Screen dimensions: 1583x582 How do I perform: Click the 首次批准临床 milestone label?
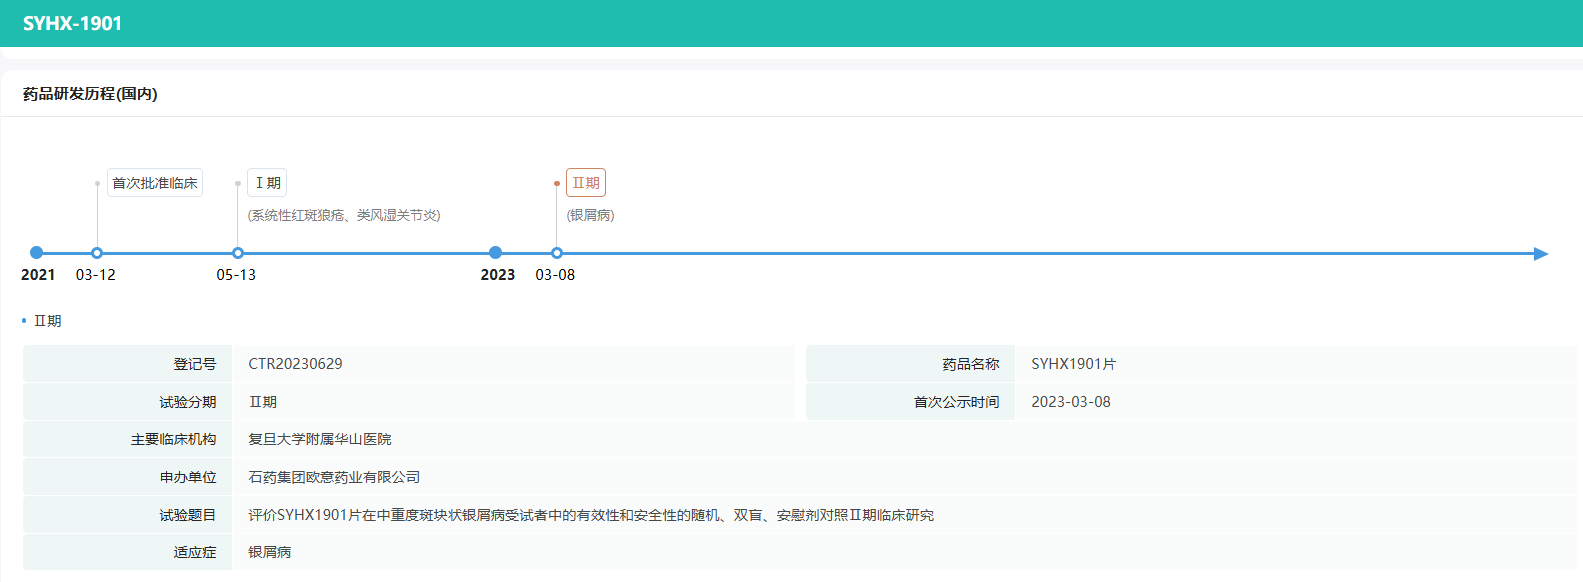pyautogui.click(x=154, y=183)
